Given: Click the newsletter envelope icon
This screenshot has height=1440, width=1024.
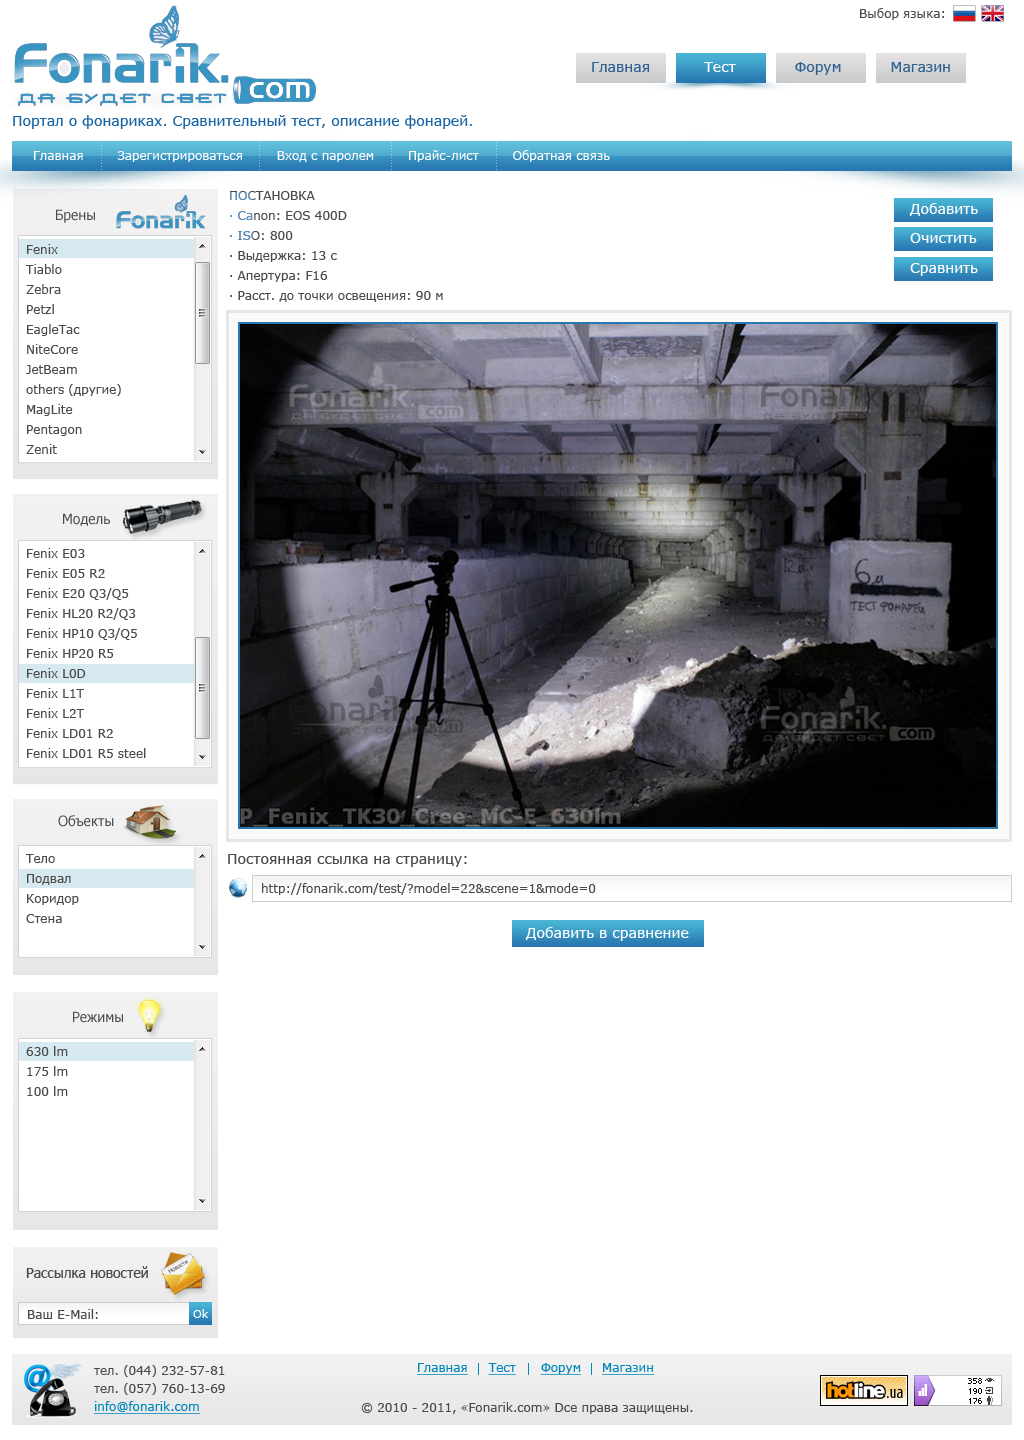Looking at the screenshot, I should [183, 1272].
